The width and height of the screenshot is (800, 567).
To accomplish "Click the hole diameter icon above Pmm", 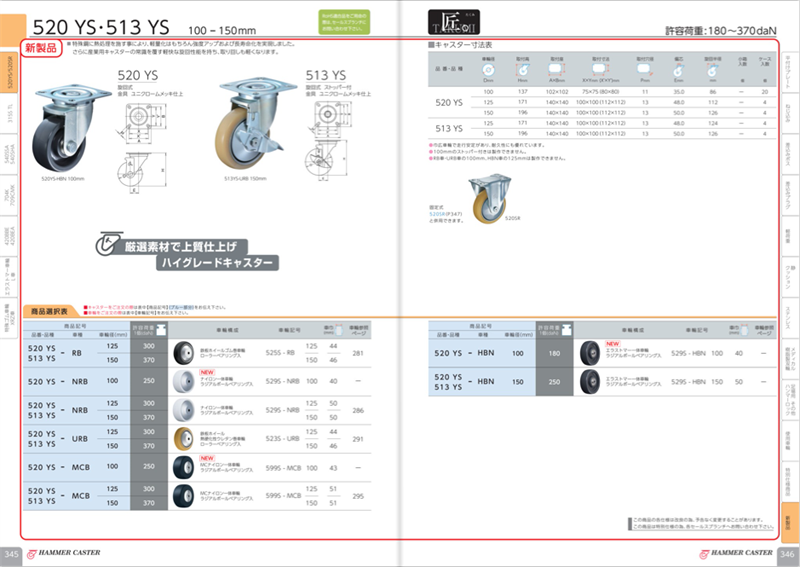I will click(644, 69).
